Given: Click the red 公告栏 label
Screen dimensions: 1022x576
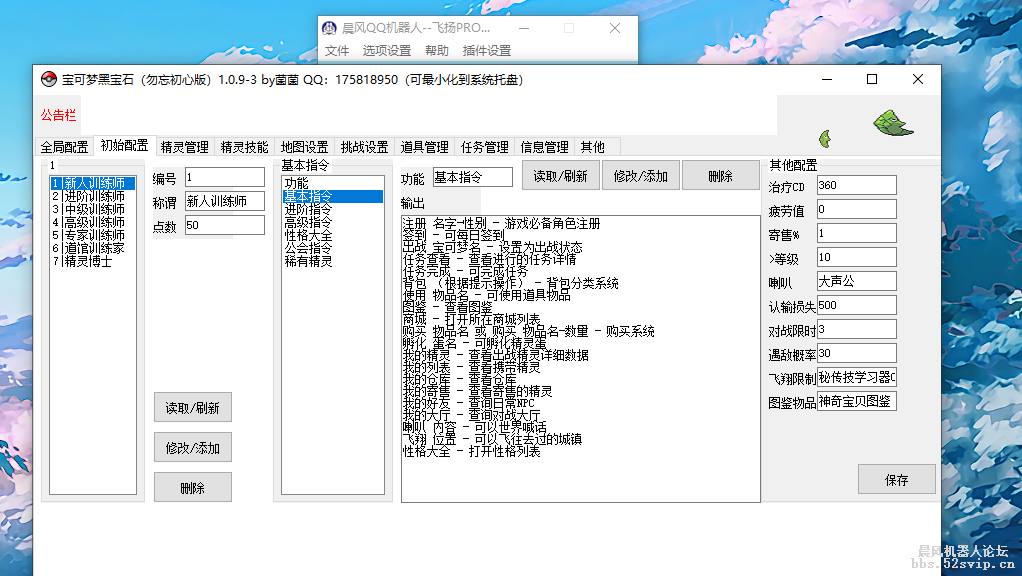Looking at the screenshot, I should [60, 115].
